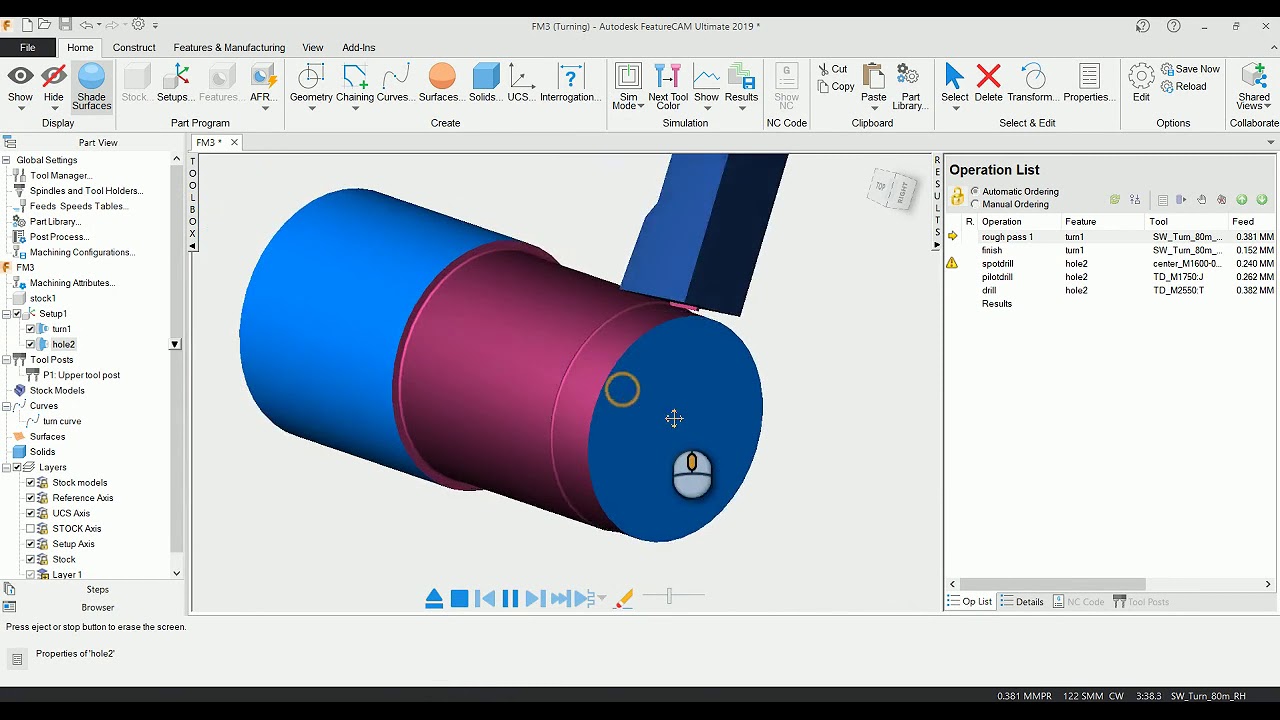1280x720 pixels.
Task: Open the Solids creation tool
Action: click(486, 84)
